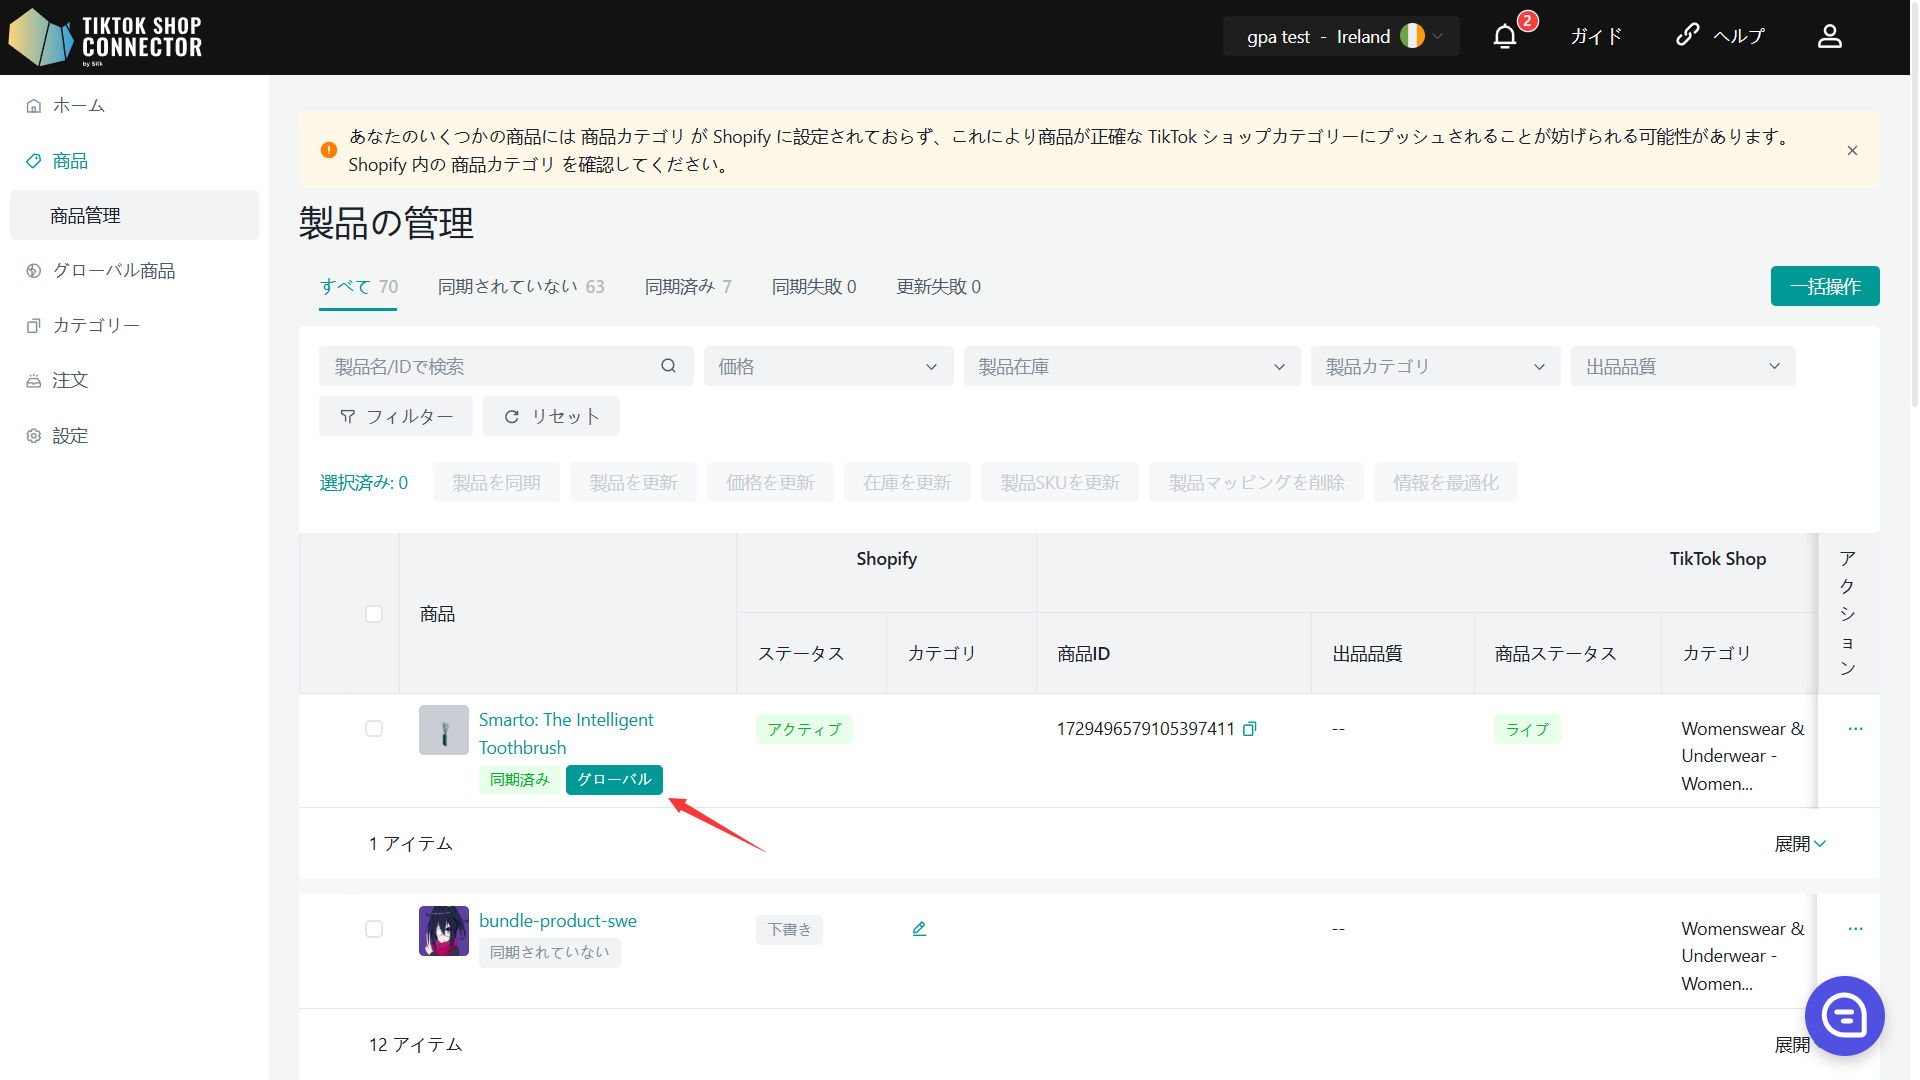Click the フィルター button
Screen dimensions: 1920x1080
click(396, 416)
